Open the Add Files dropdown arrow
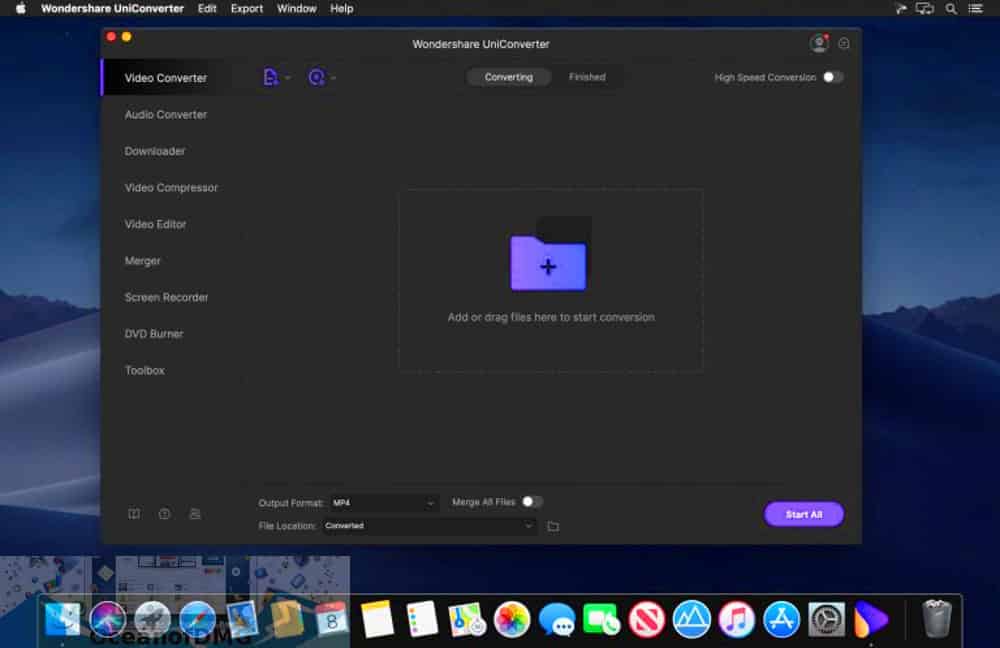1000x648 pixels. (288, 78)
